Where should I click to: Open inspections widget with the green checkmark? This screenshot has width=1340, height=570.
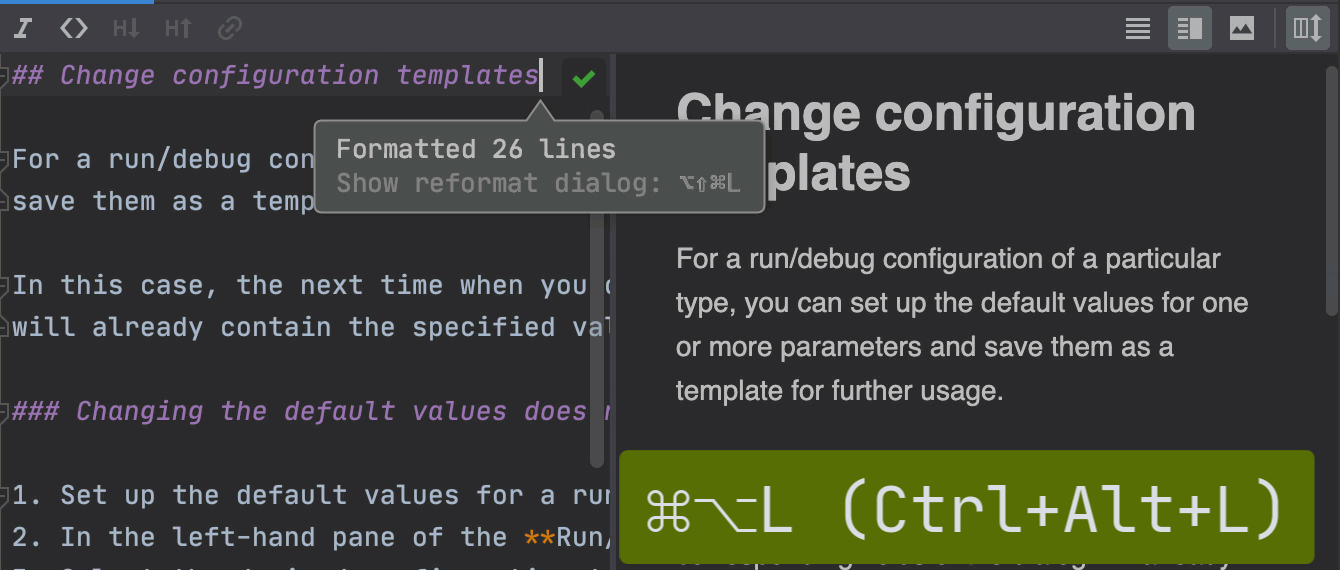pyautogui.click(x=584, y=77)
